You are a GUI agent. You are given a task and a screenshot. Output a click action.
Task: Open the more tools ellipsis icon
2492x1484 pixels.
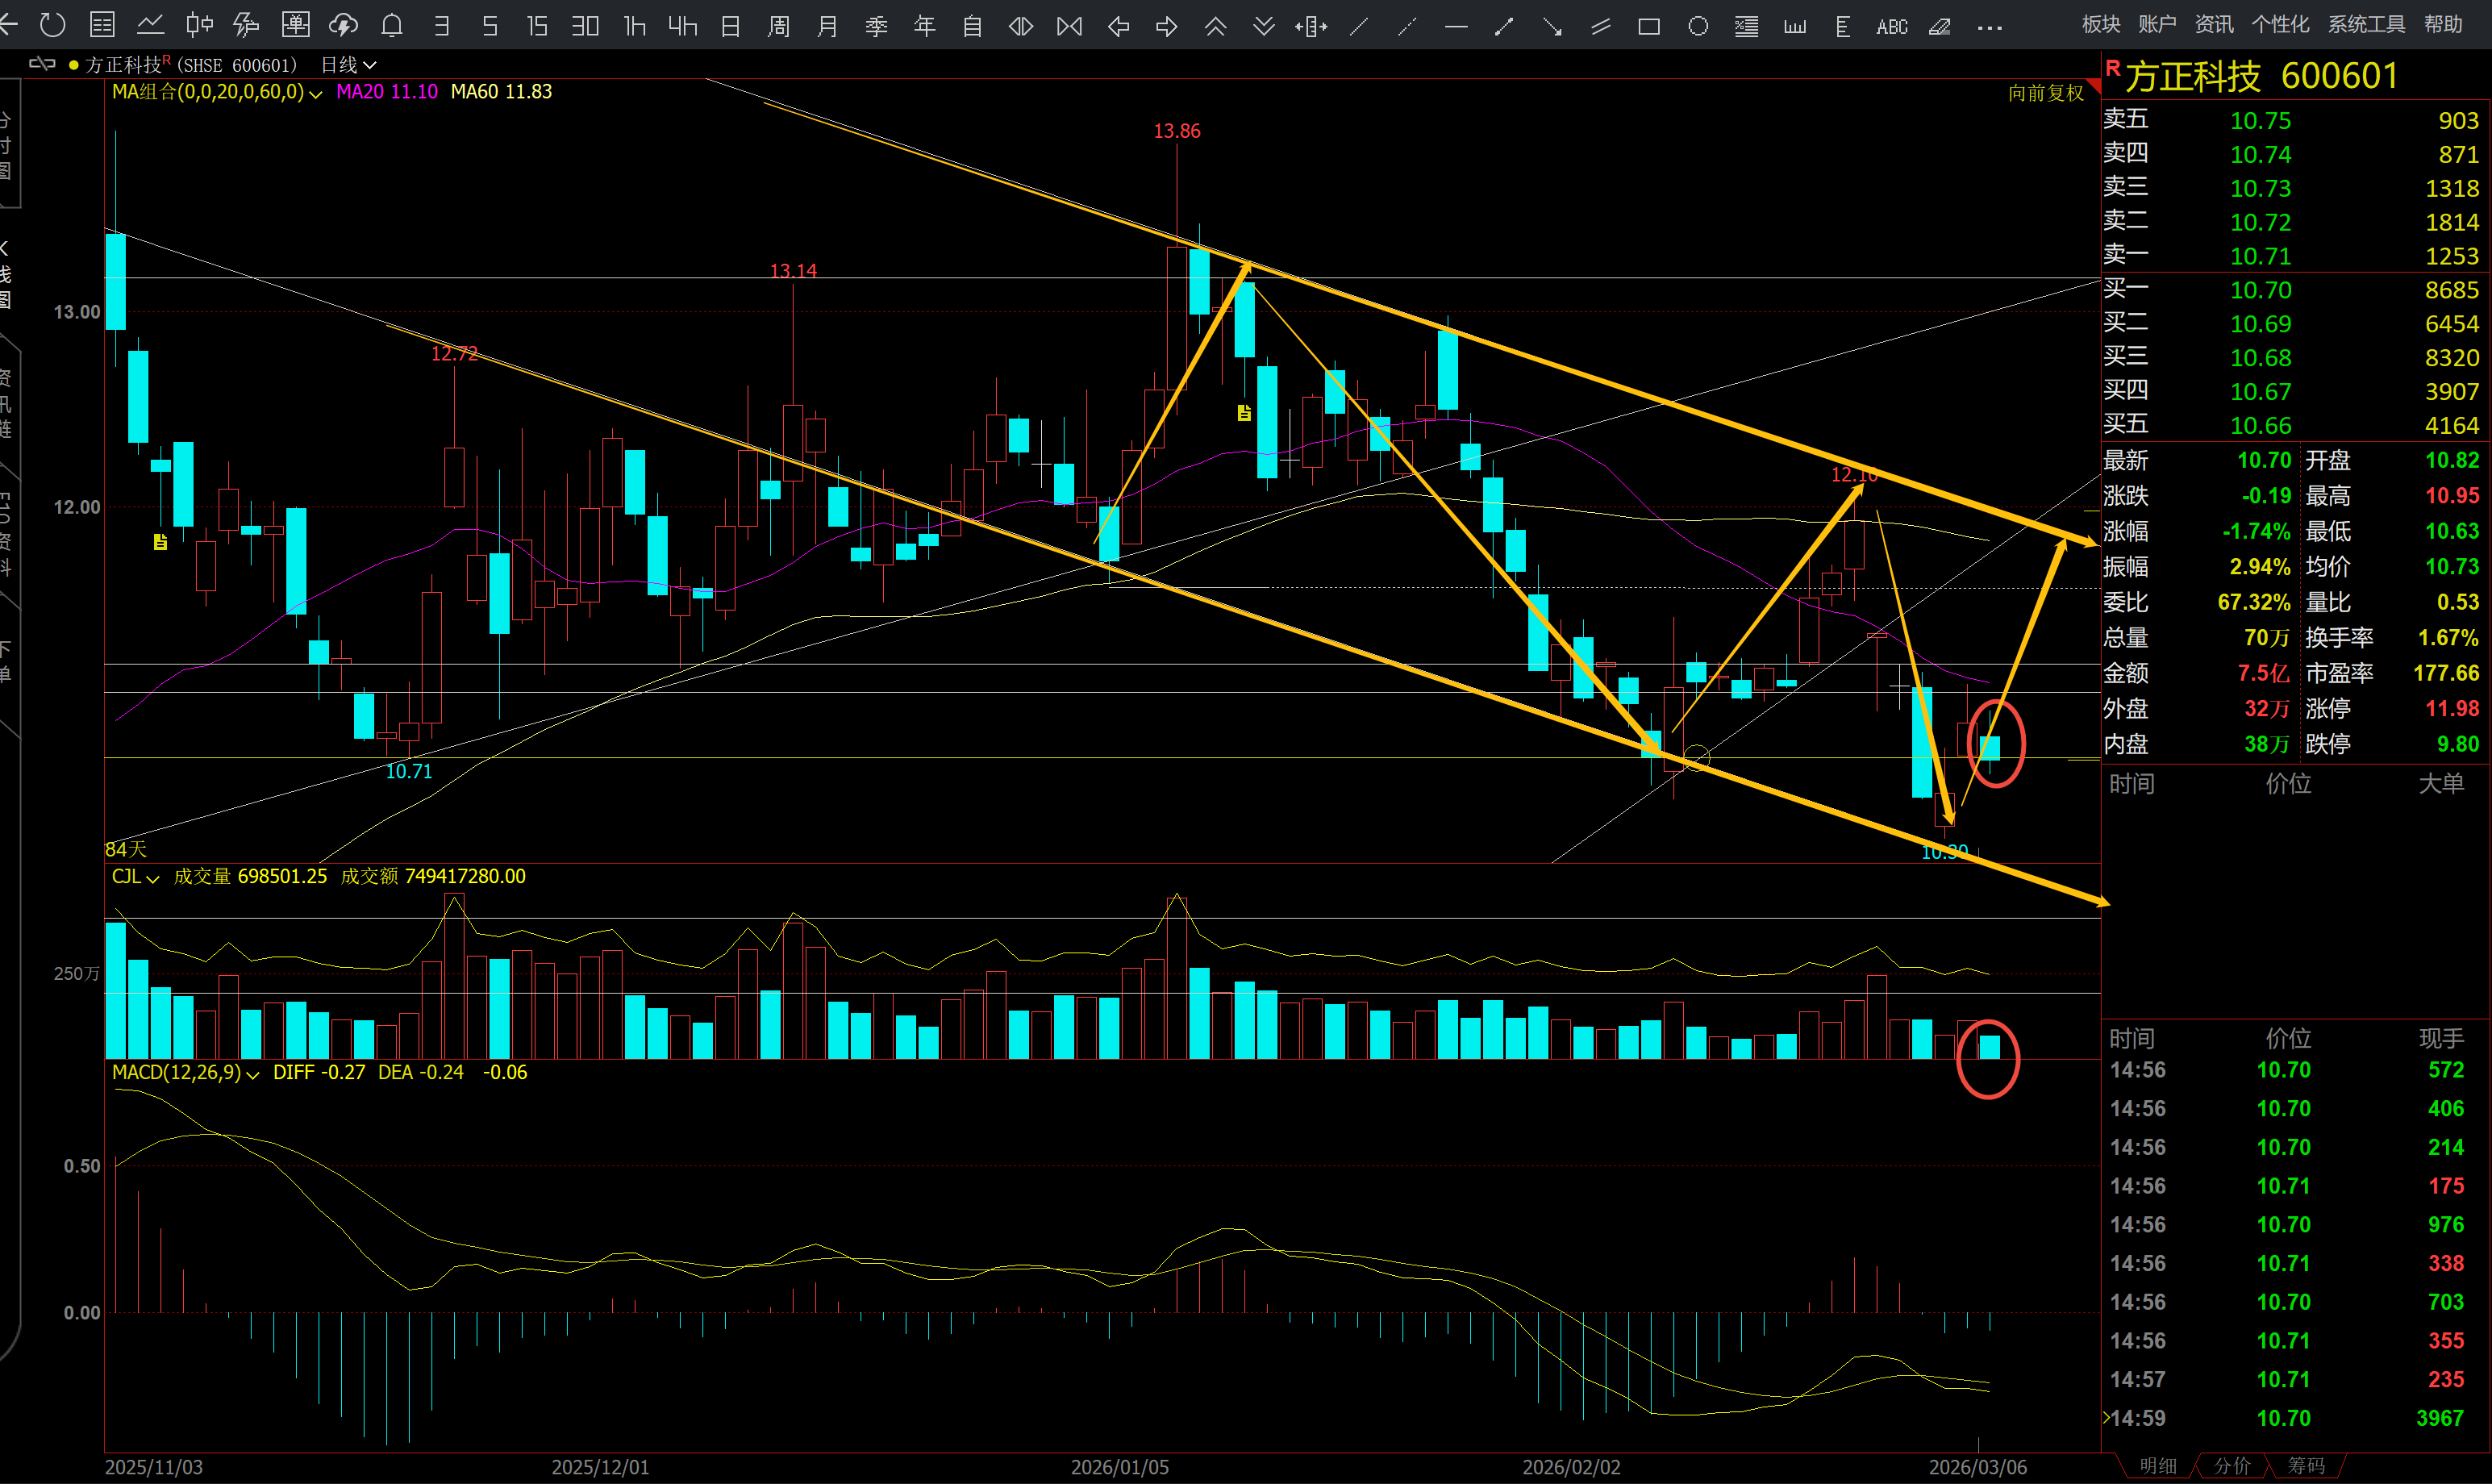tap(1989, 27)
